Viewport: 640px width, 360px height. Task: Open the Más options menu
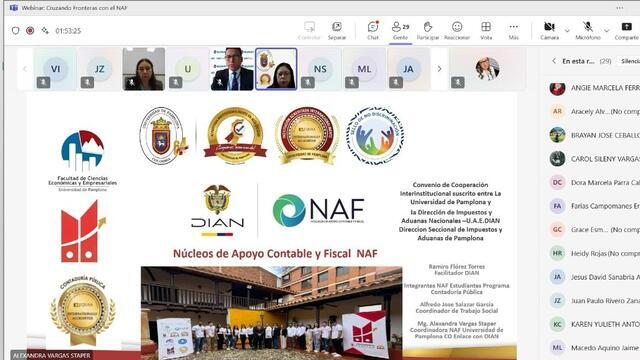tap(513, 31)
